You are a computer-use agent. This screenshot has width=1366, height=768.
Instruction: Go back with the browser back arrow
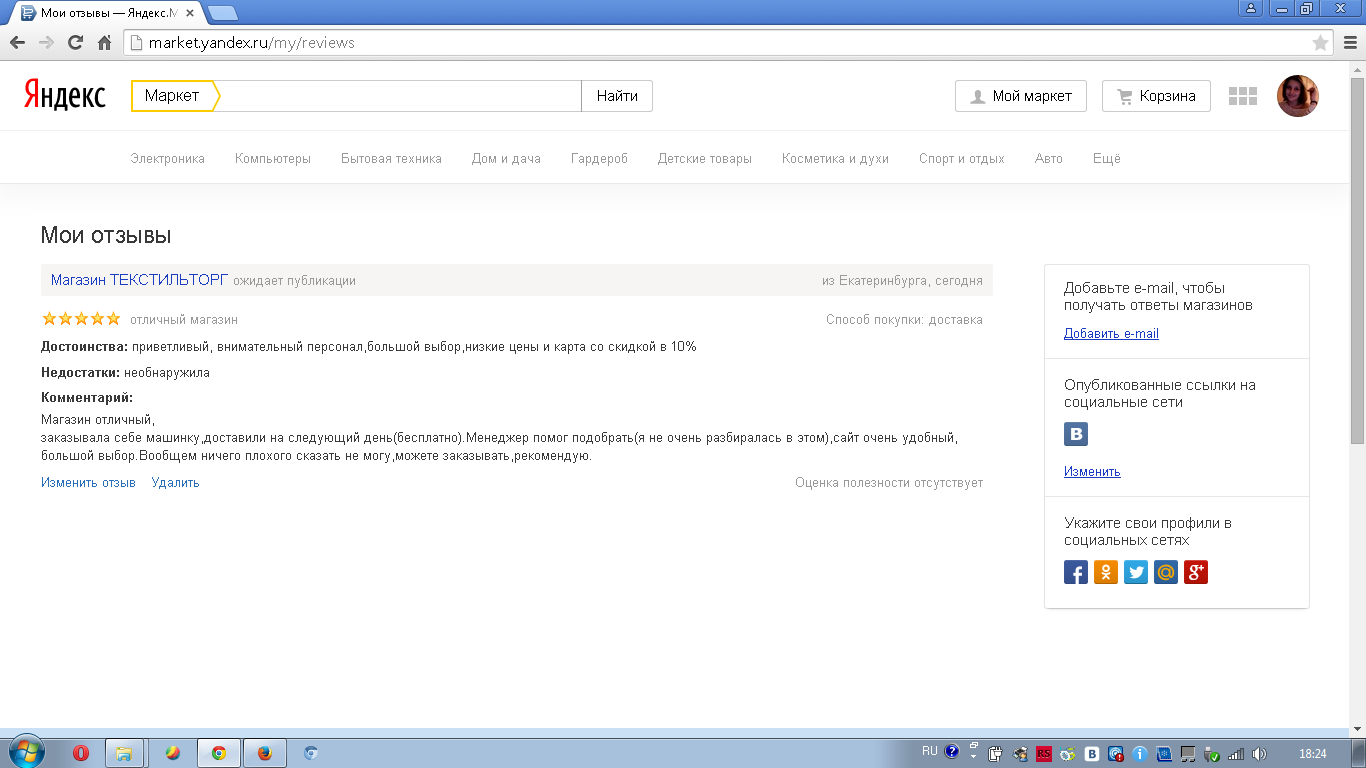17,43
